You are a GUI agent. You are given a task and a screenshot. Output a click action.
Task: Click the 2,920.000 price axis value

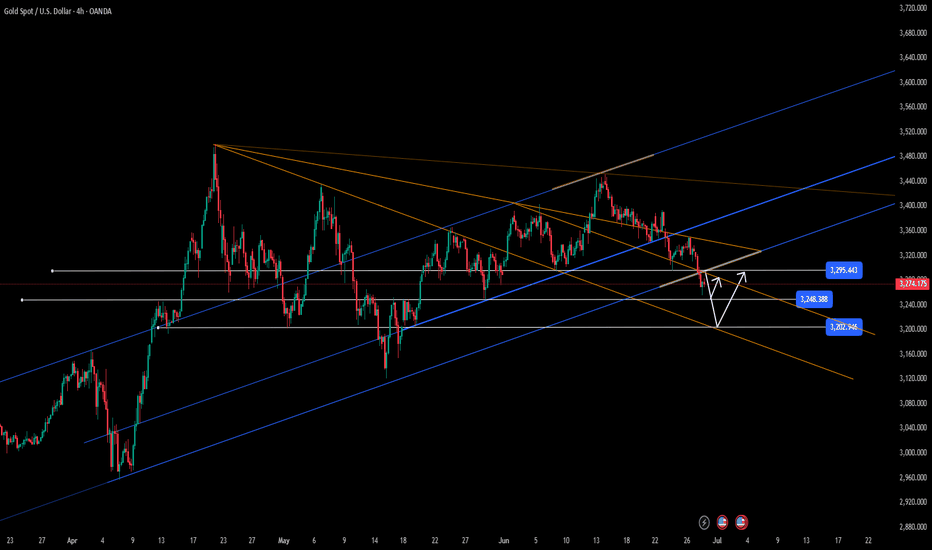tap(913, 502)
